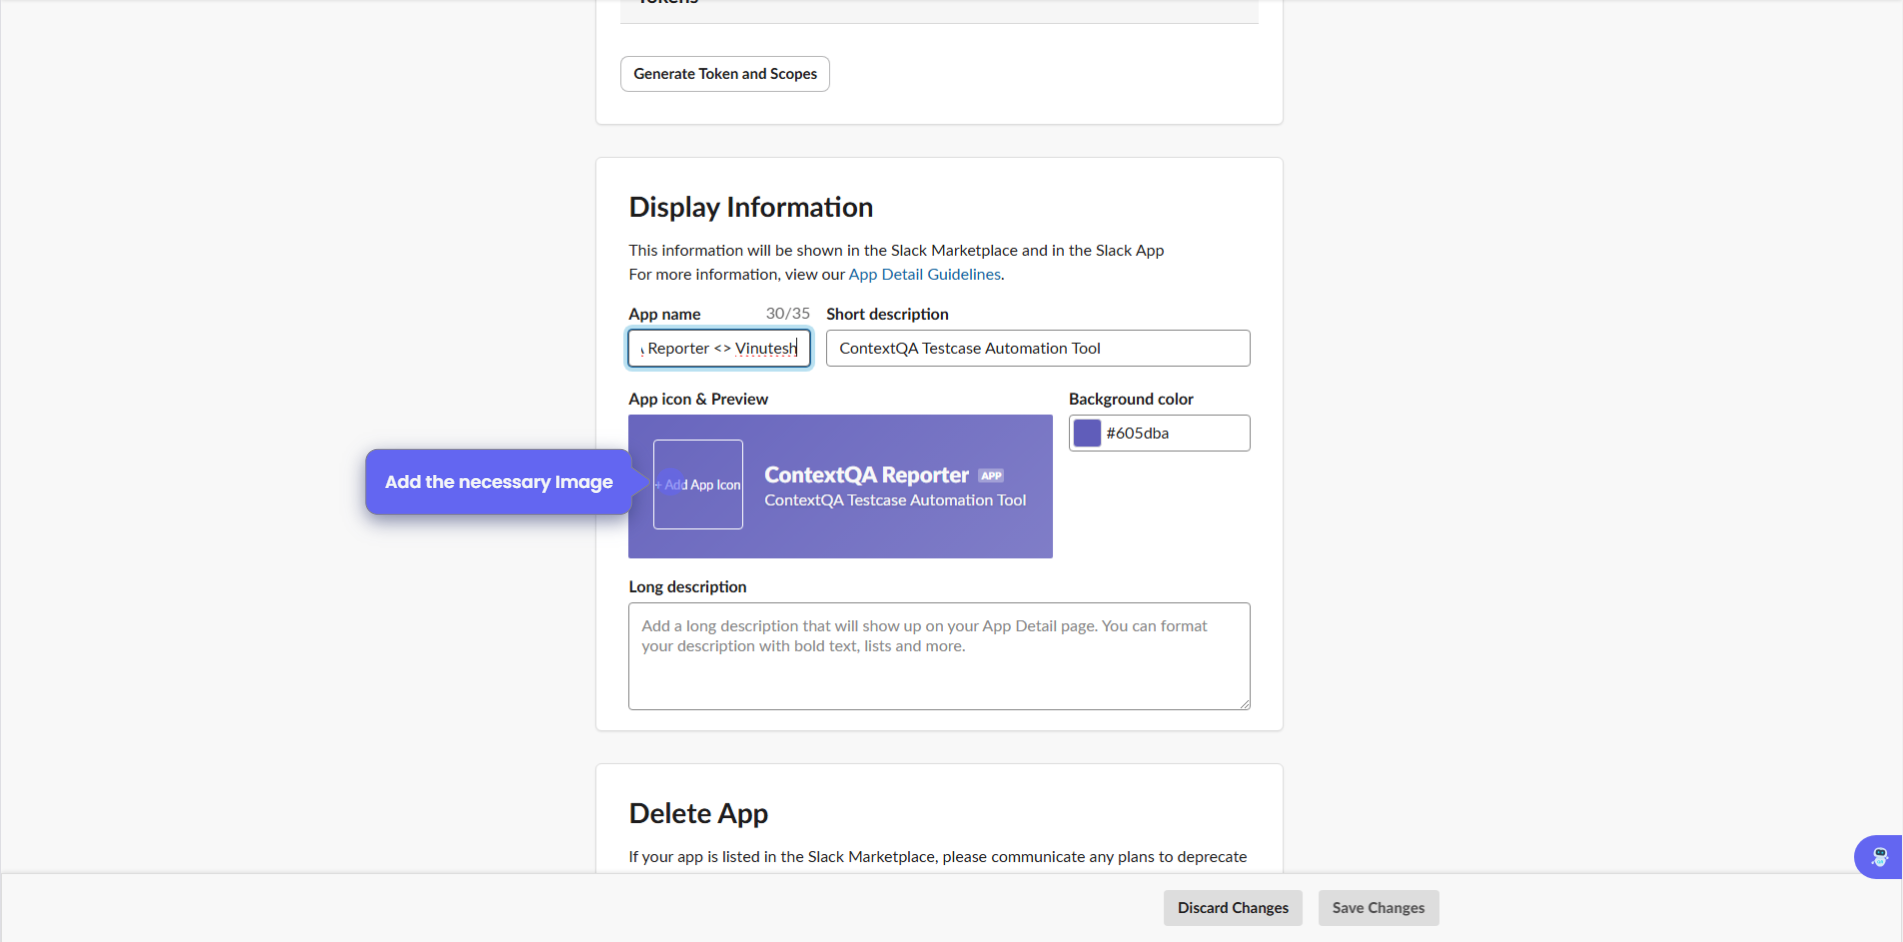
Task: Open the App Detail Guidelines link
Action: (924, 274)
